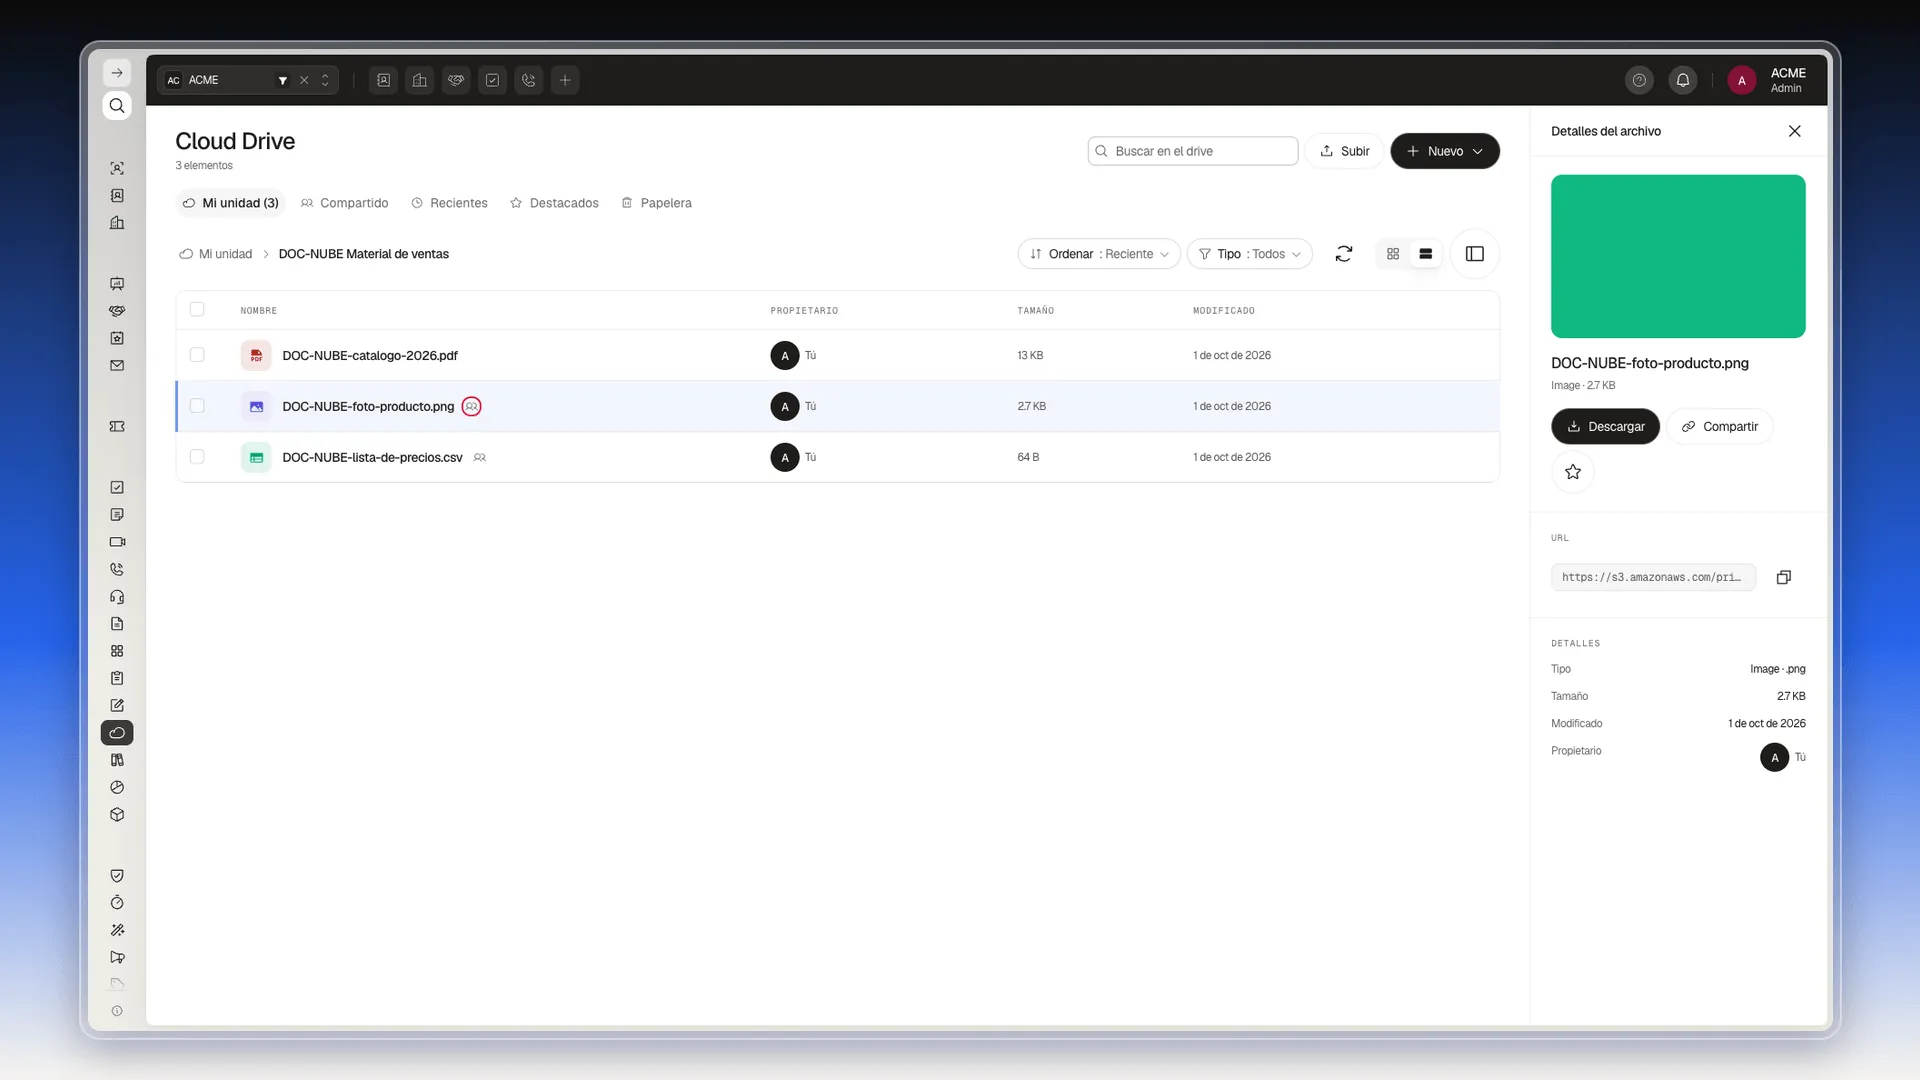Copy the file URL
This screenshot has height=1080, width=1920.
pyautogui.click(x=1784, y=577)
